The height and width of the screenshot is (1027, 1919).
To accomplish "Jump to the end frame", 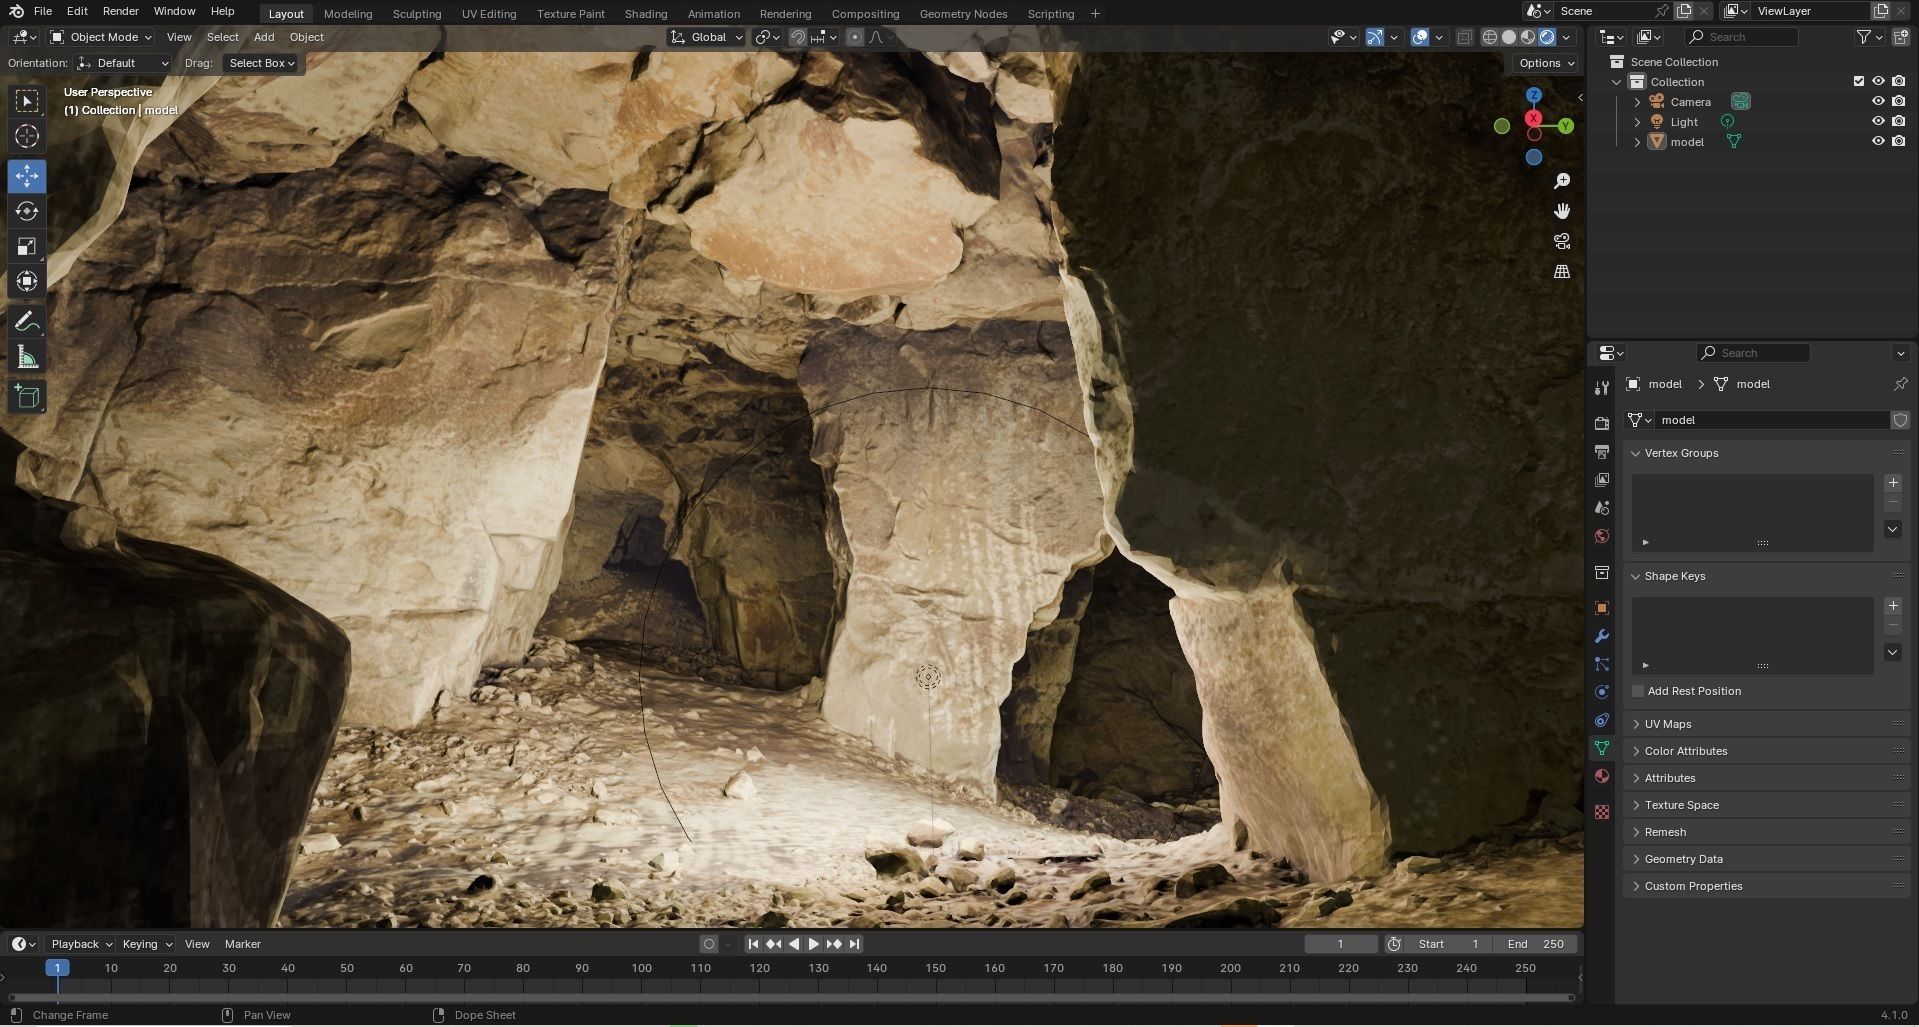I will [854, 944].
